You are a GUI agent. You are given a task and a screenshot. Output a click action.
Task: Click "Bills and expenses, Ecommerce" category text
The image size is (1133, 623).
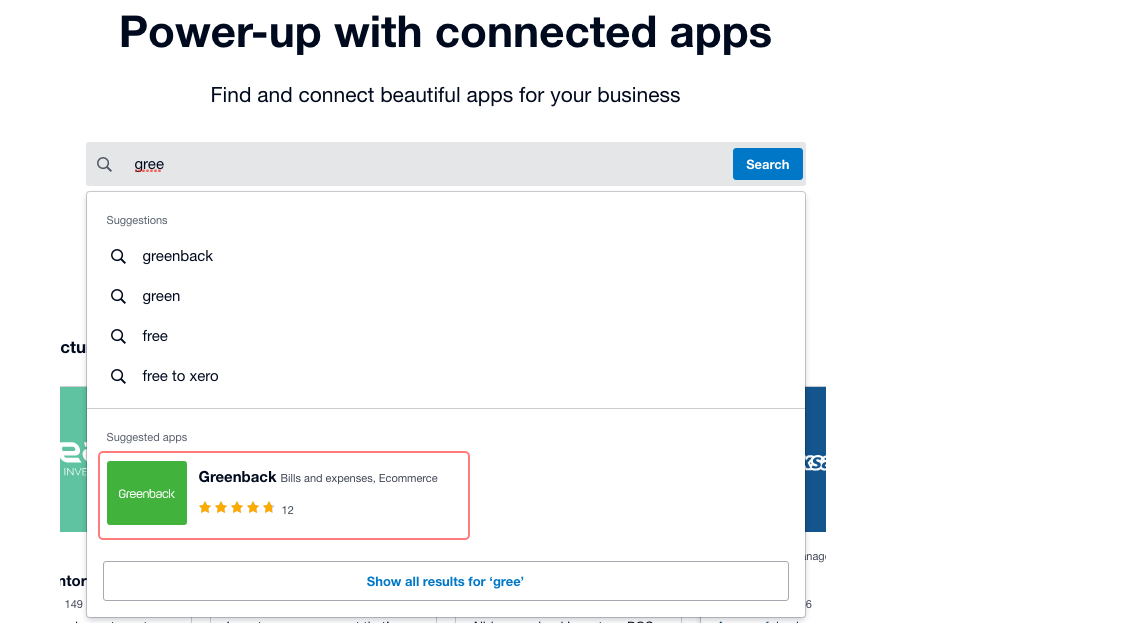(x=359, y=479)
